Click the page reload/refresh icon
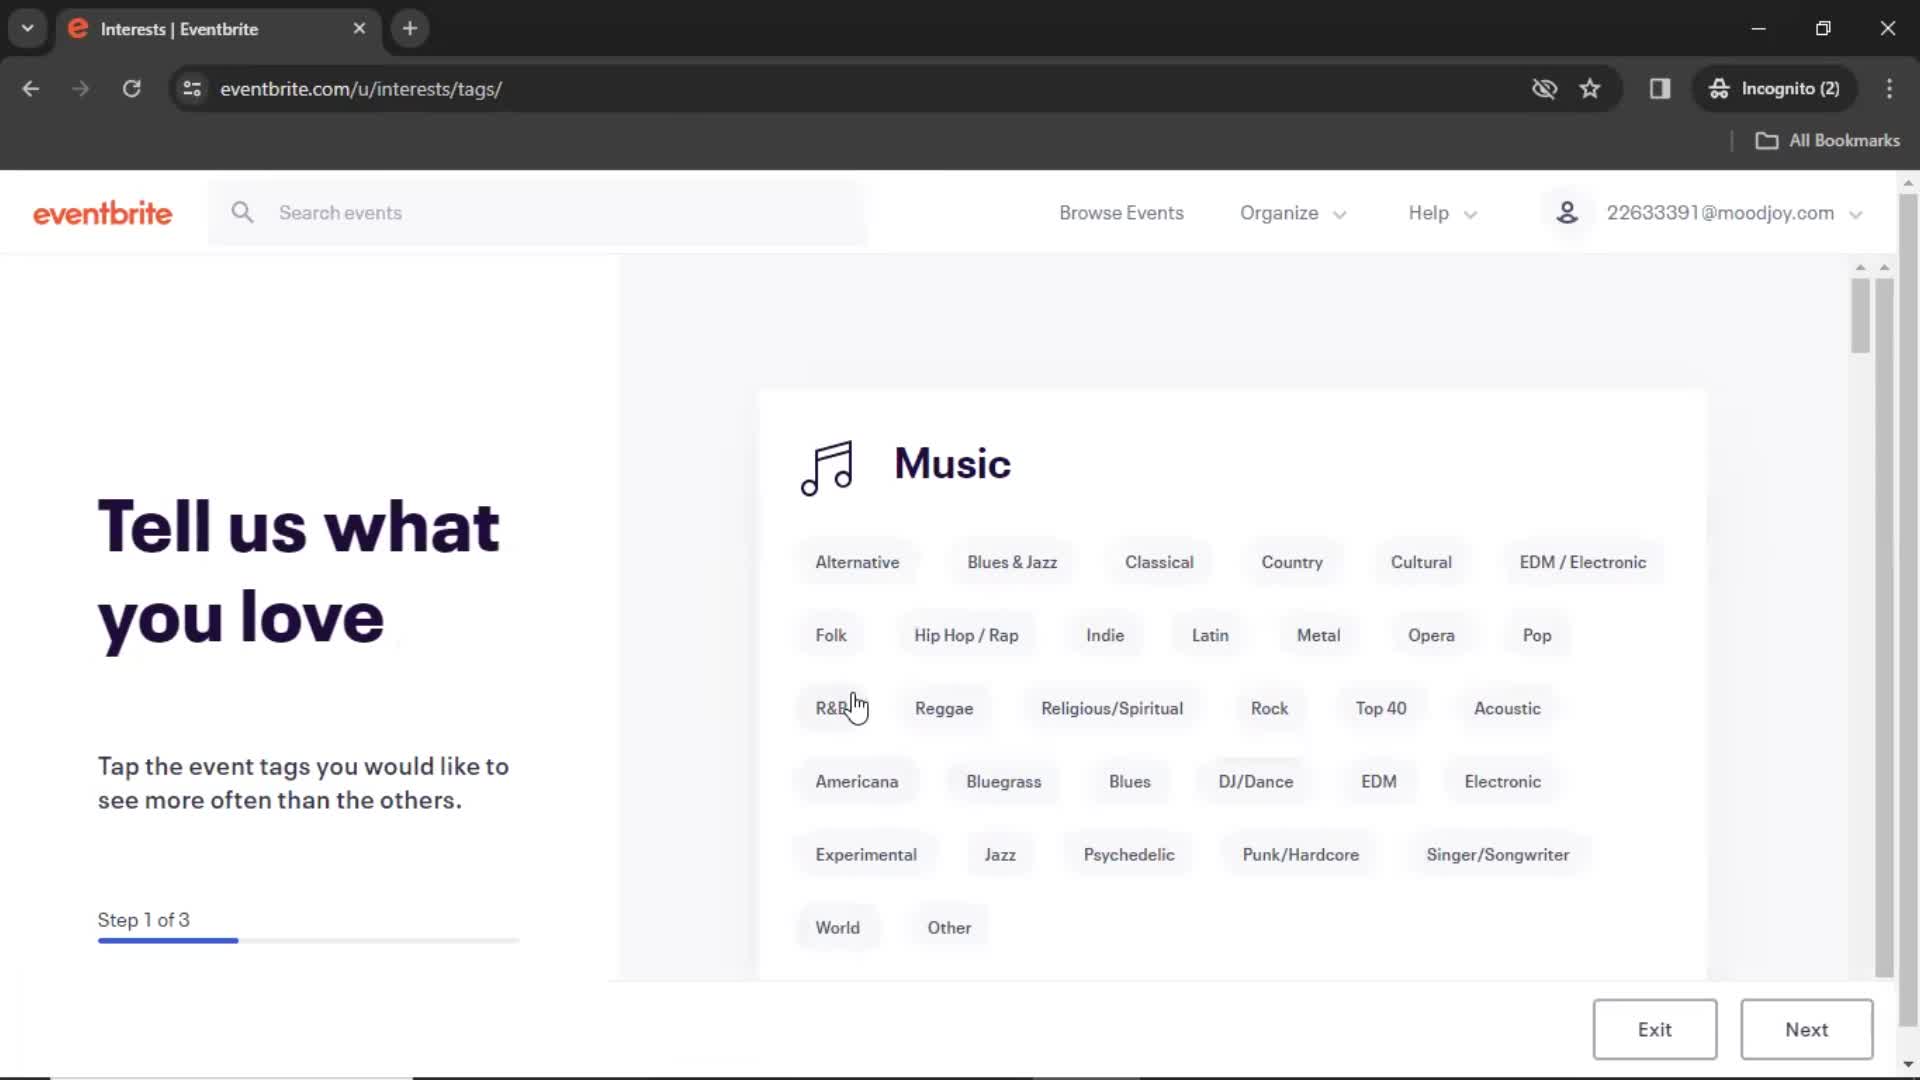Image resolution: width=1920 pixels, height=1080 pixels. [132, 88]
